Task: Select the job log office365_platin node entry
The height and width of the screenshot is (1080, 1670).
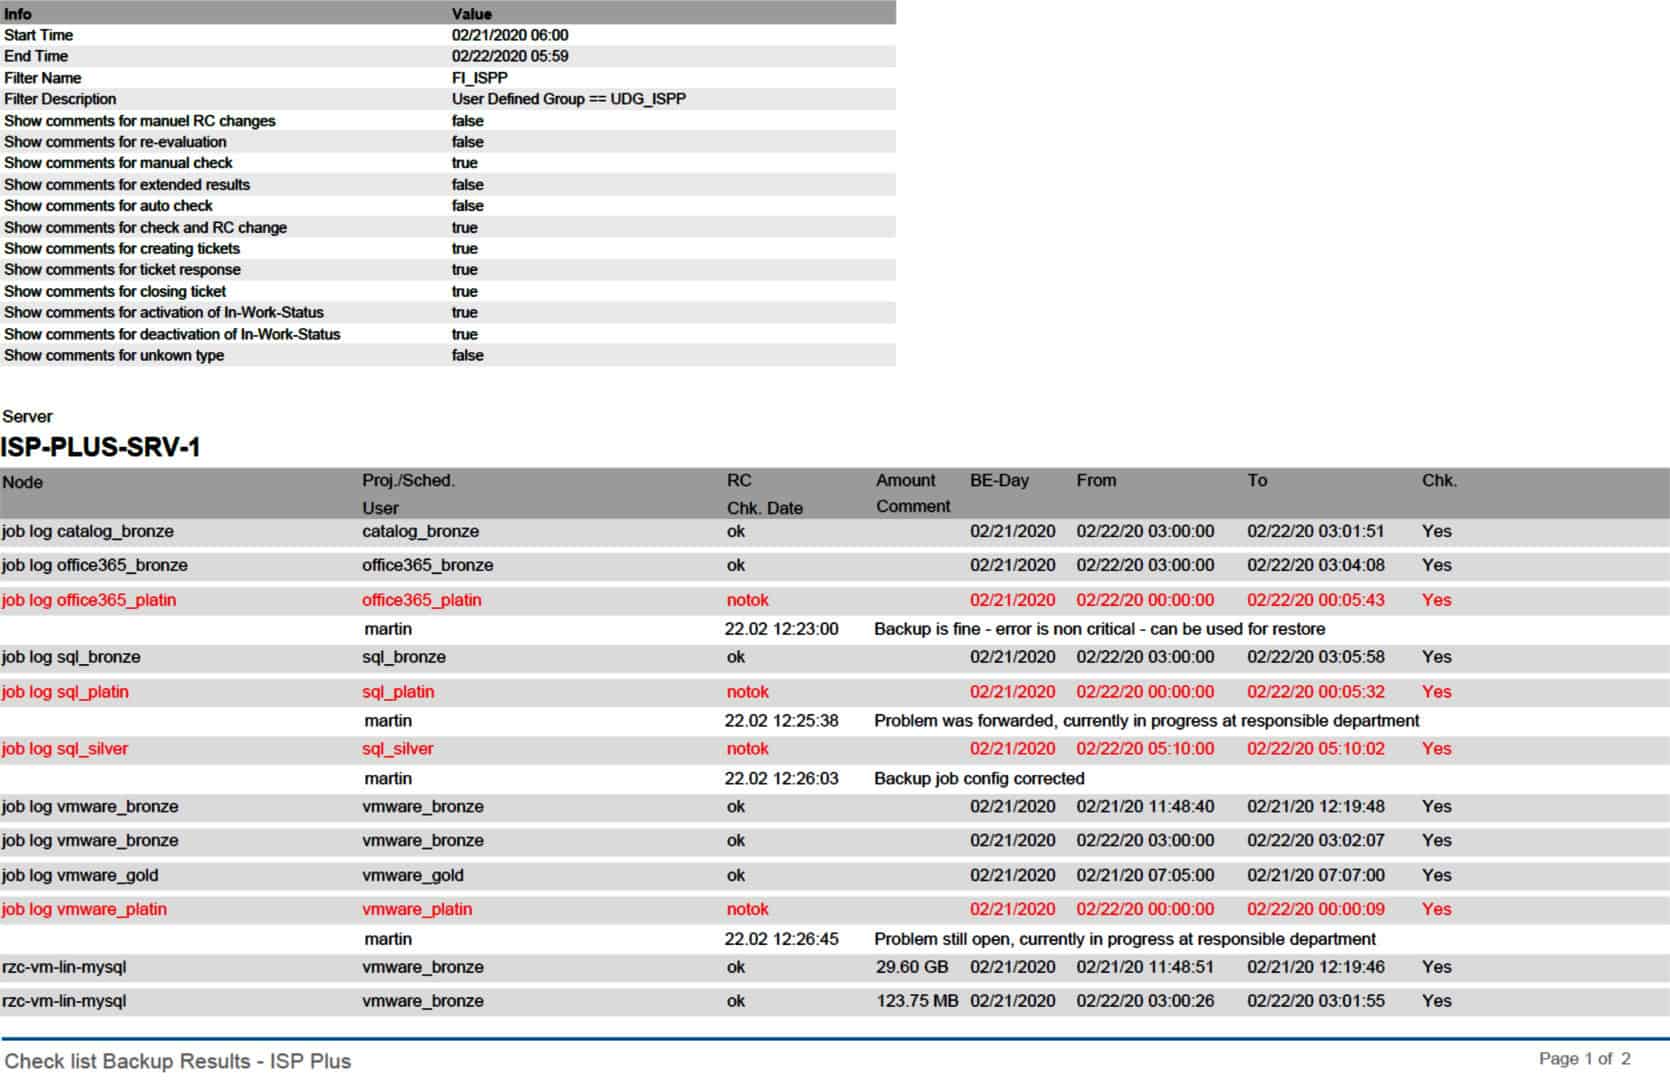Action: coord(89,600)
